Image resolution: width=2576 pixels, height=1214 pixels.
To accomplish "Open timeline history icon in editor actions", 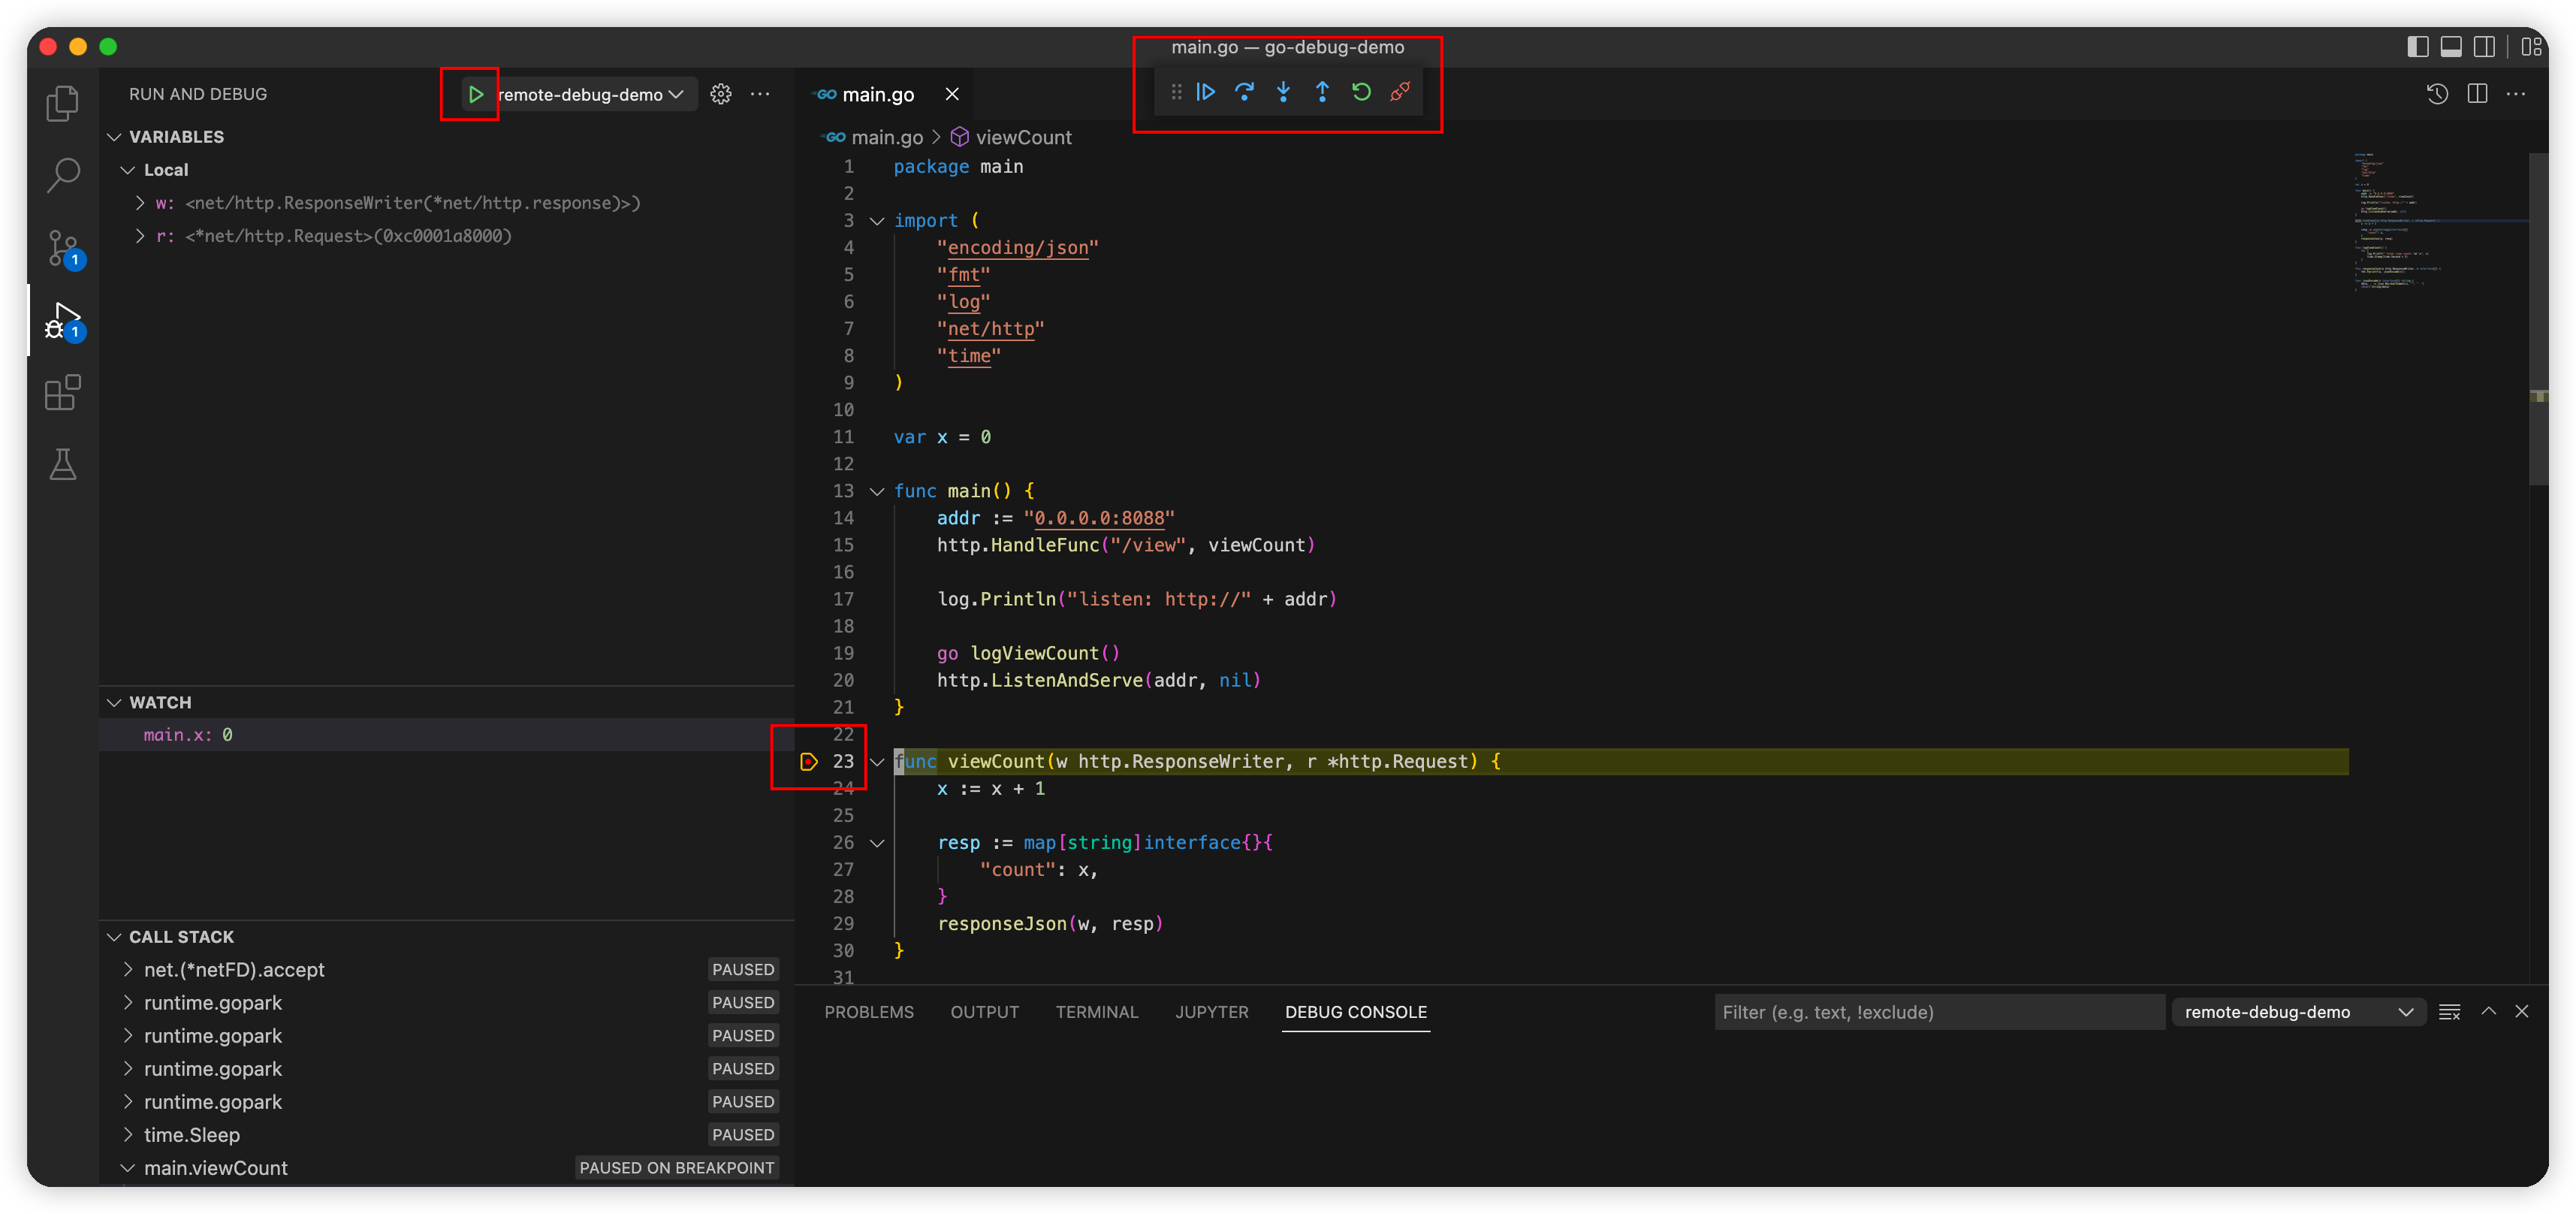I will click(2437, 94).
